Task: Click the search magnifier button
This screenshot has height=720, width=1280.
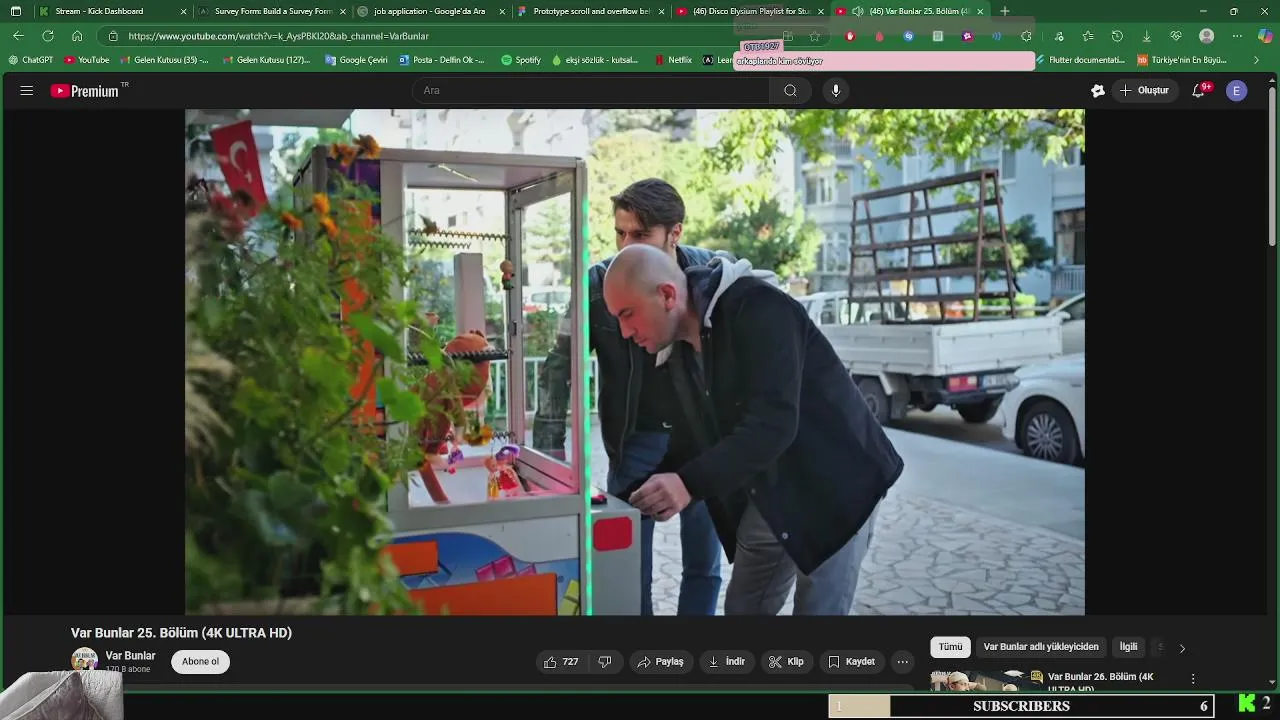Action: pos(790,91)
